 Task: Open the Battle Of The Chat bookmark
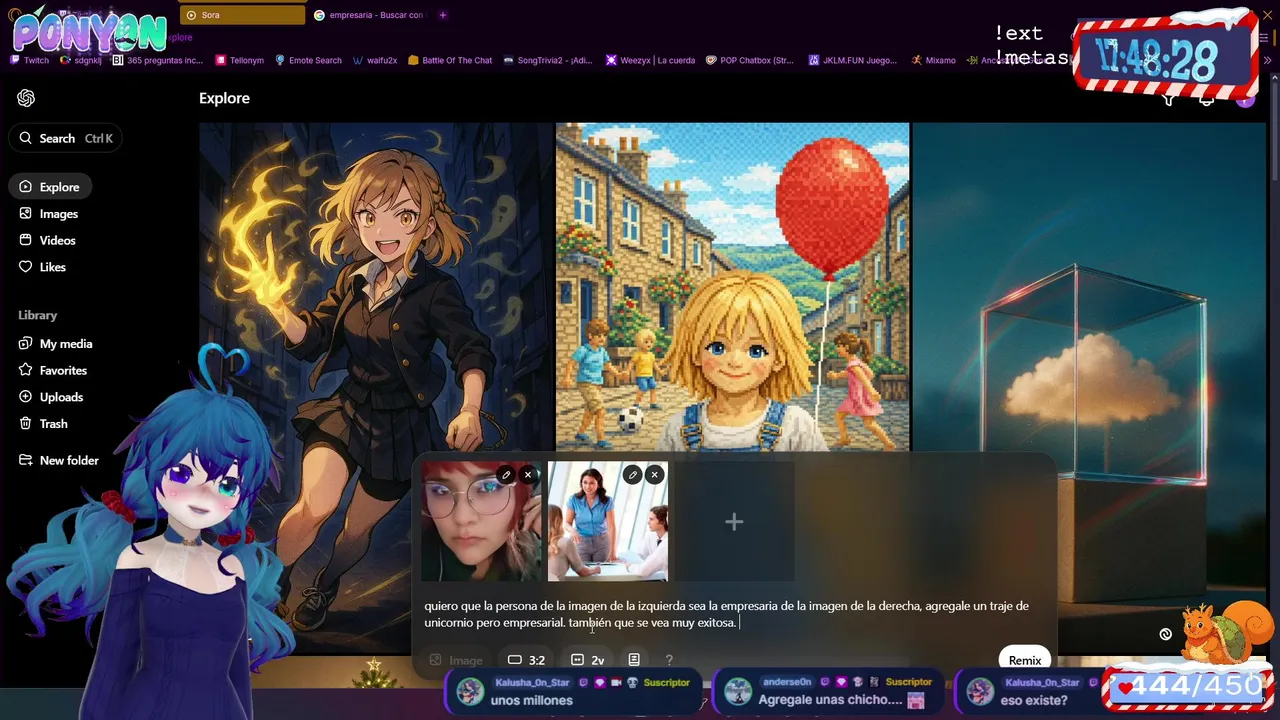450,60
